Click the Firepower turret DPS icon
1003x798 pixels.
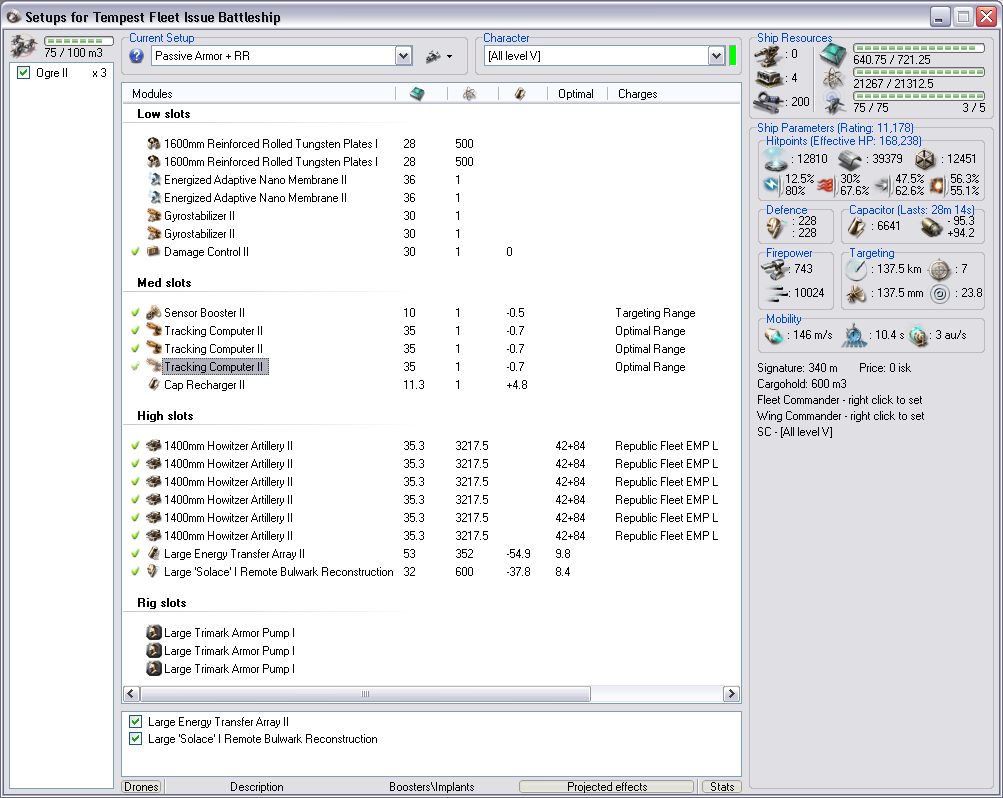point(775,270)
